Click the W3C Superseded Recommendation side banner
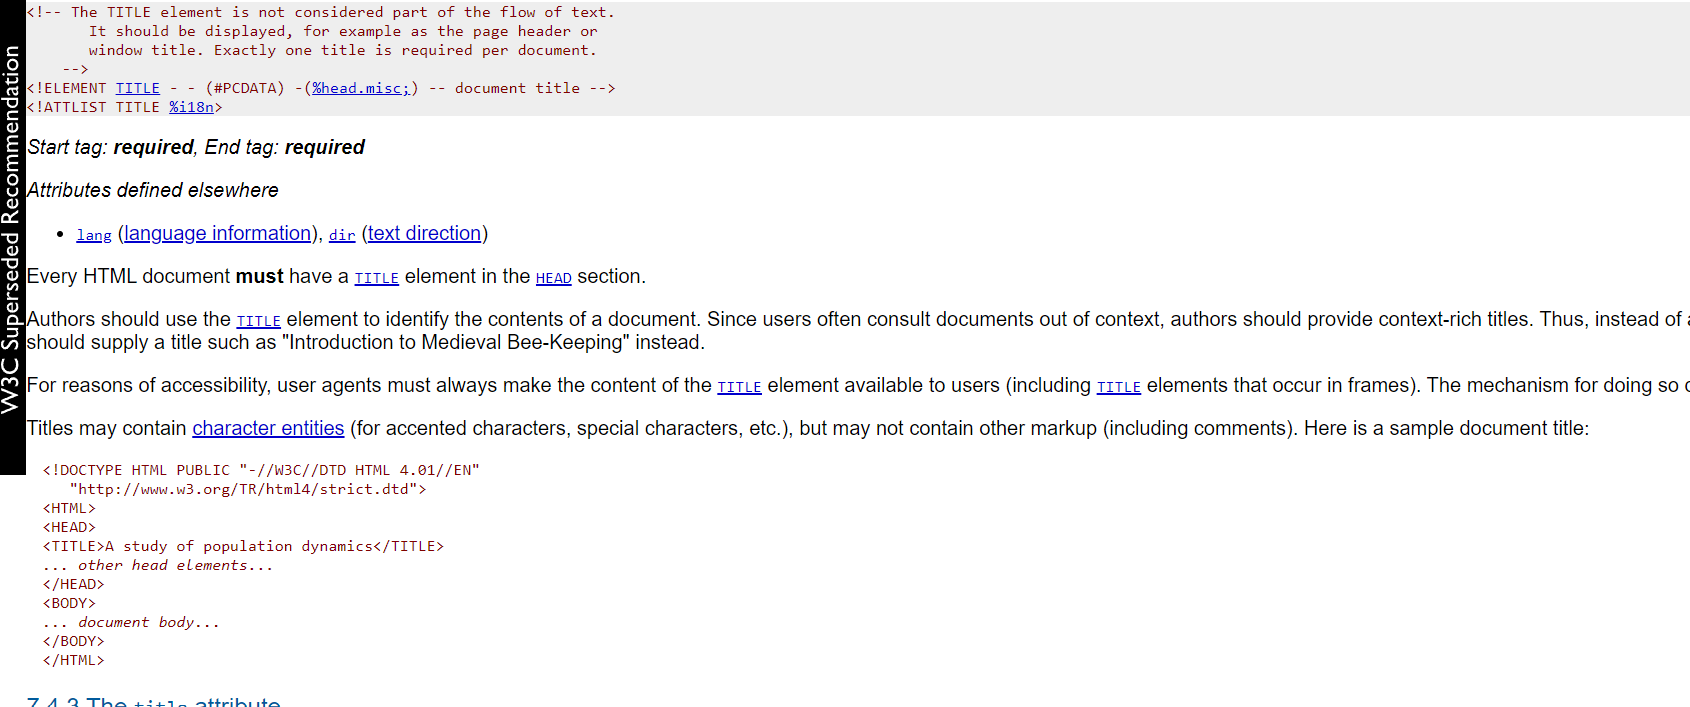 pos(11,230)
